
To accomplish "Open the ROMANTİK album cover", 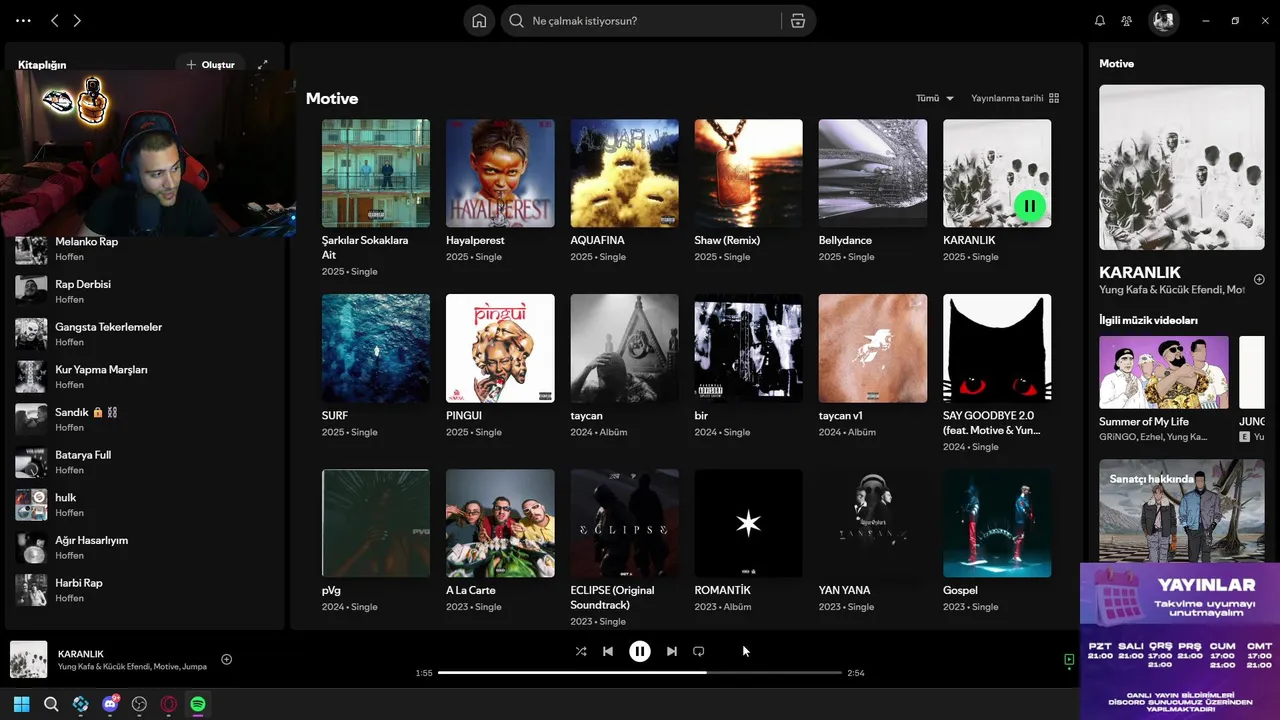I will (x=748, y=523).
